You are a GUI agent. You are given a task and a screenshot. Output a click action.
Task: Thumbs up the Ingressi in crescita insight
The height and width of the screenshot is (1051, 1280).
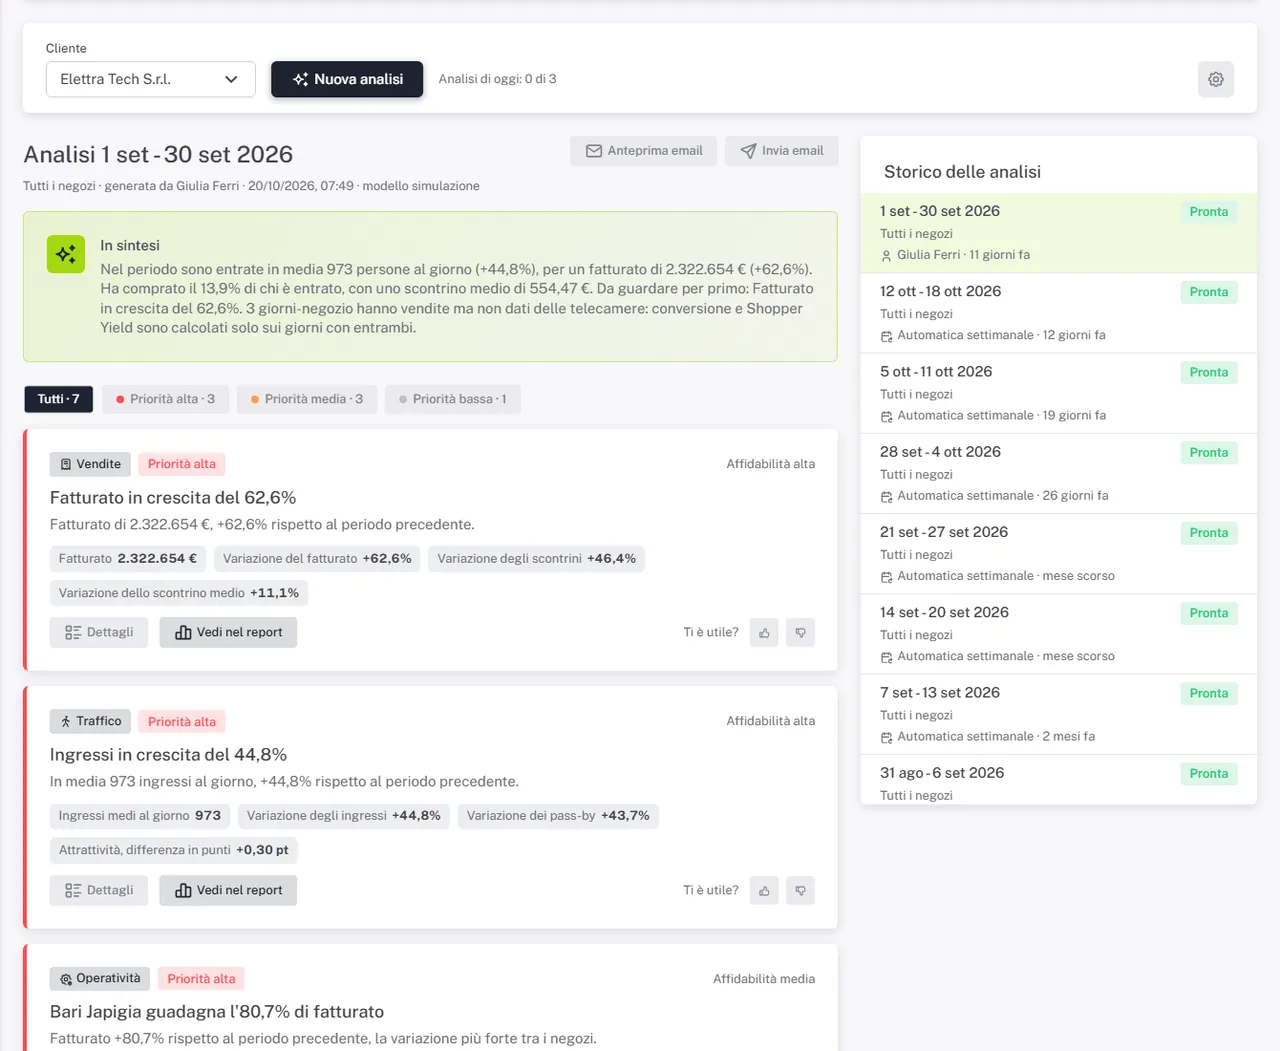[x=764, y=890]
